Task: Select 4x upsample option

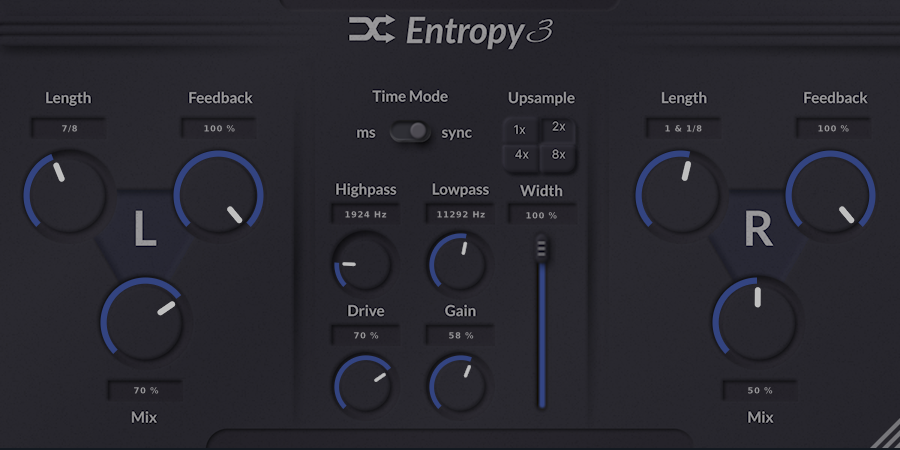Action: 521,155
